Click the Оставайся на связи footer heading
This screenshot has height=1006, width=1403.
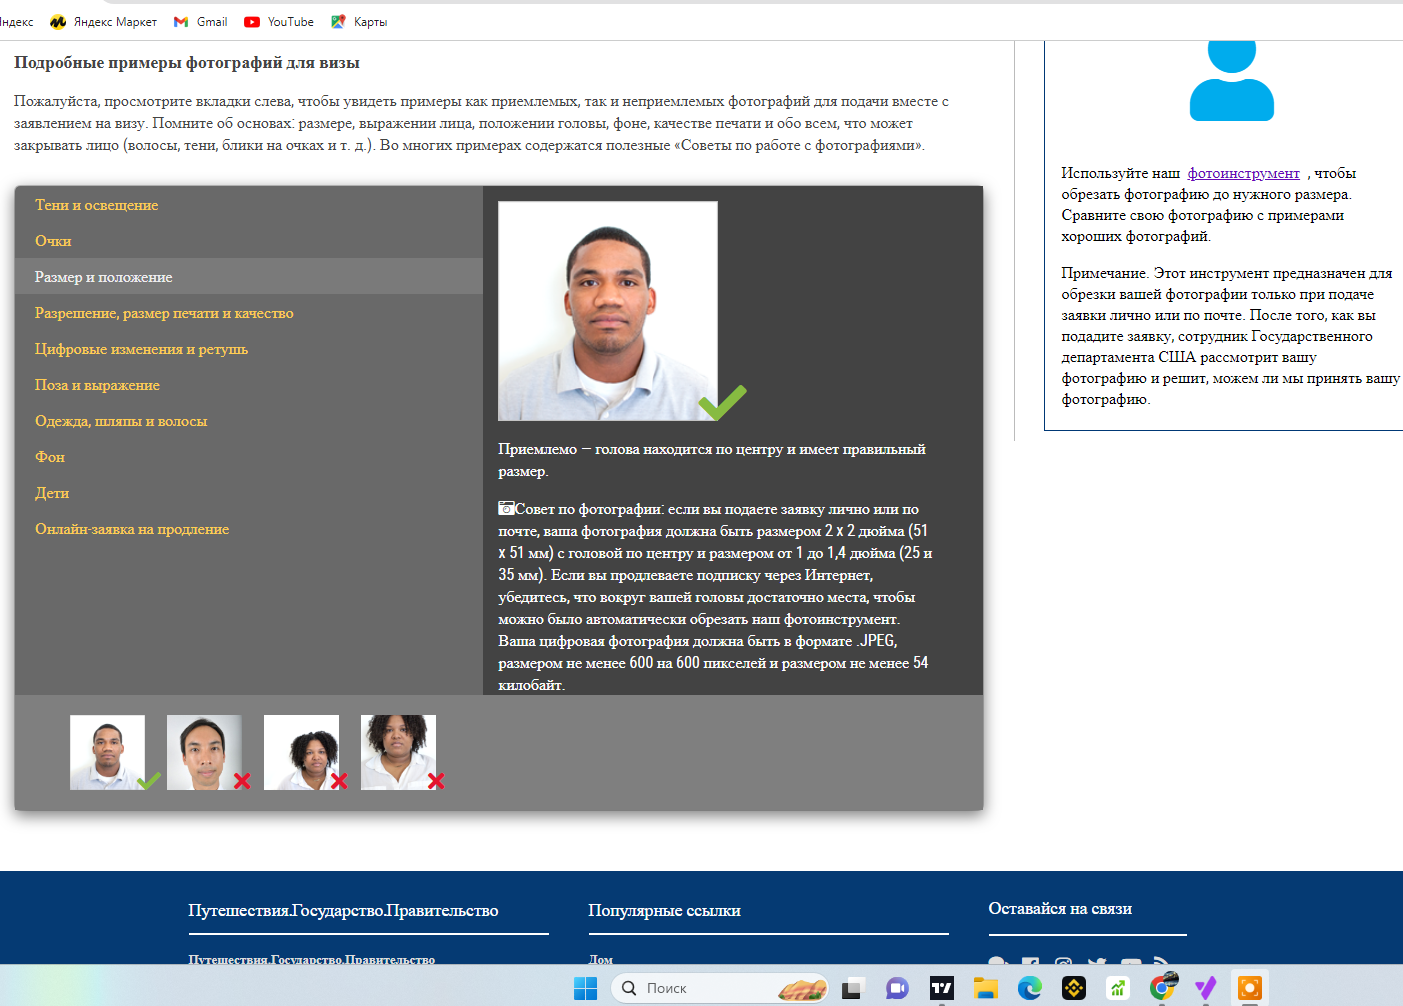click(1060, 908)
